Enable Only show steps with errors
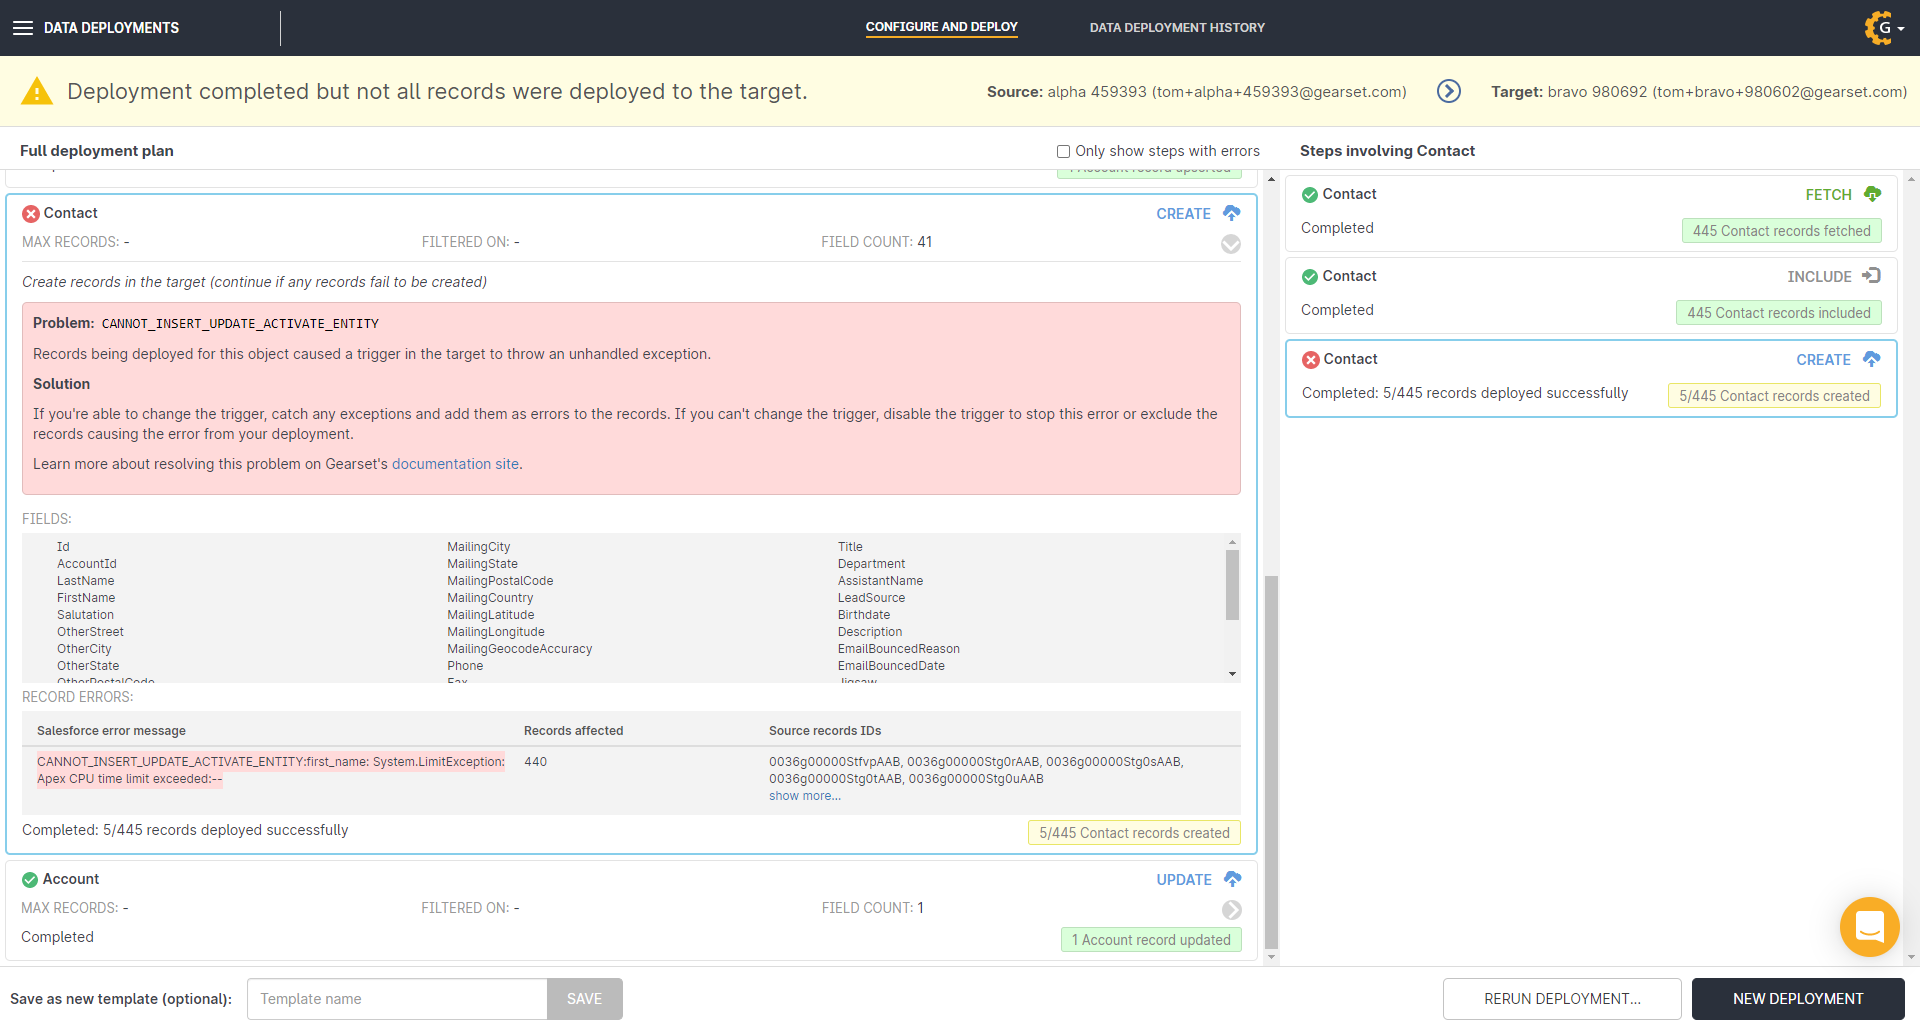The width and height of the screenshot is (1920, 1027). (x=1063, y=151)
